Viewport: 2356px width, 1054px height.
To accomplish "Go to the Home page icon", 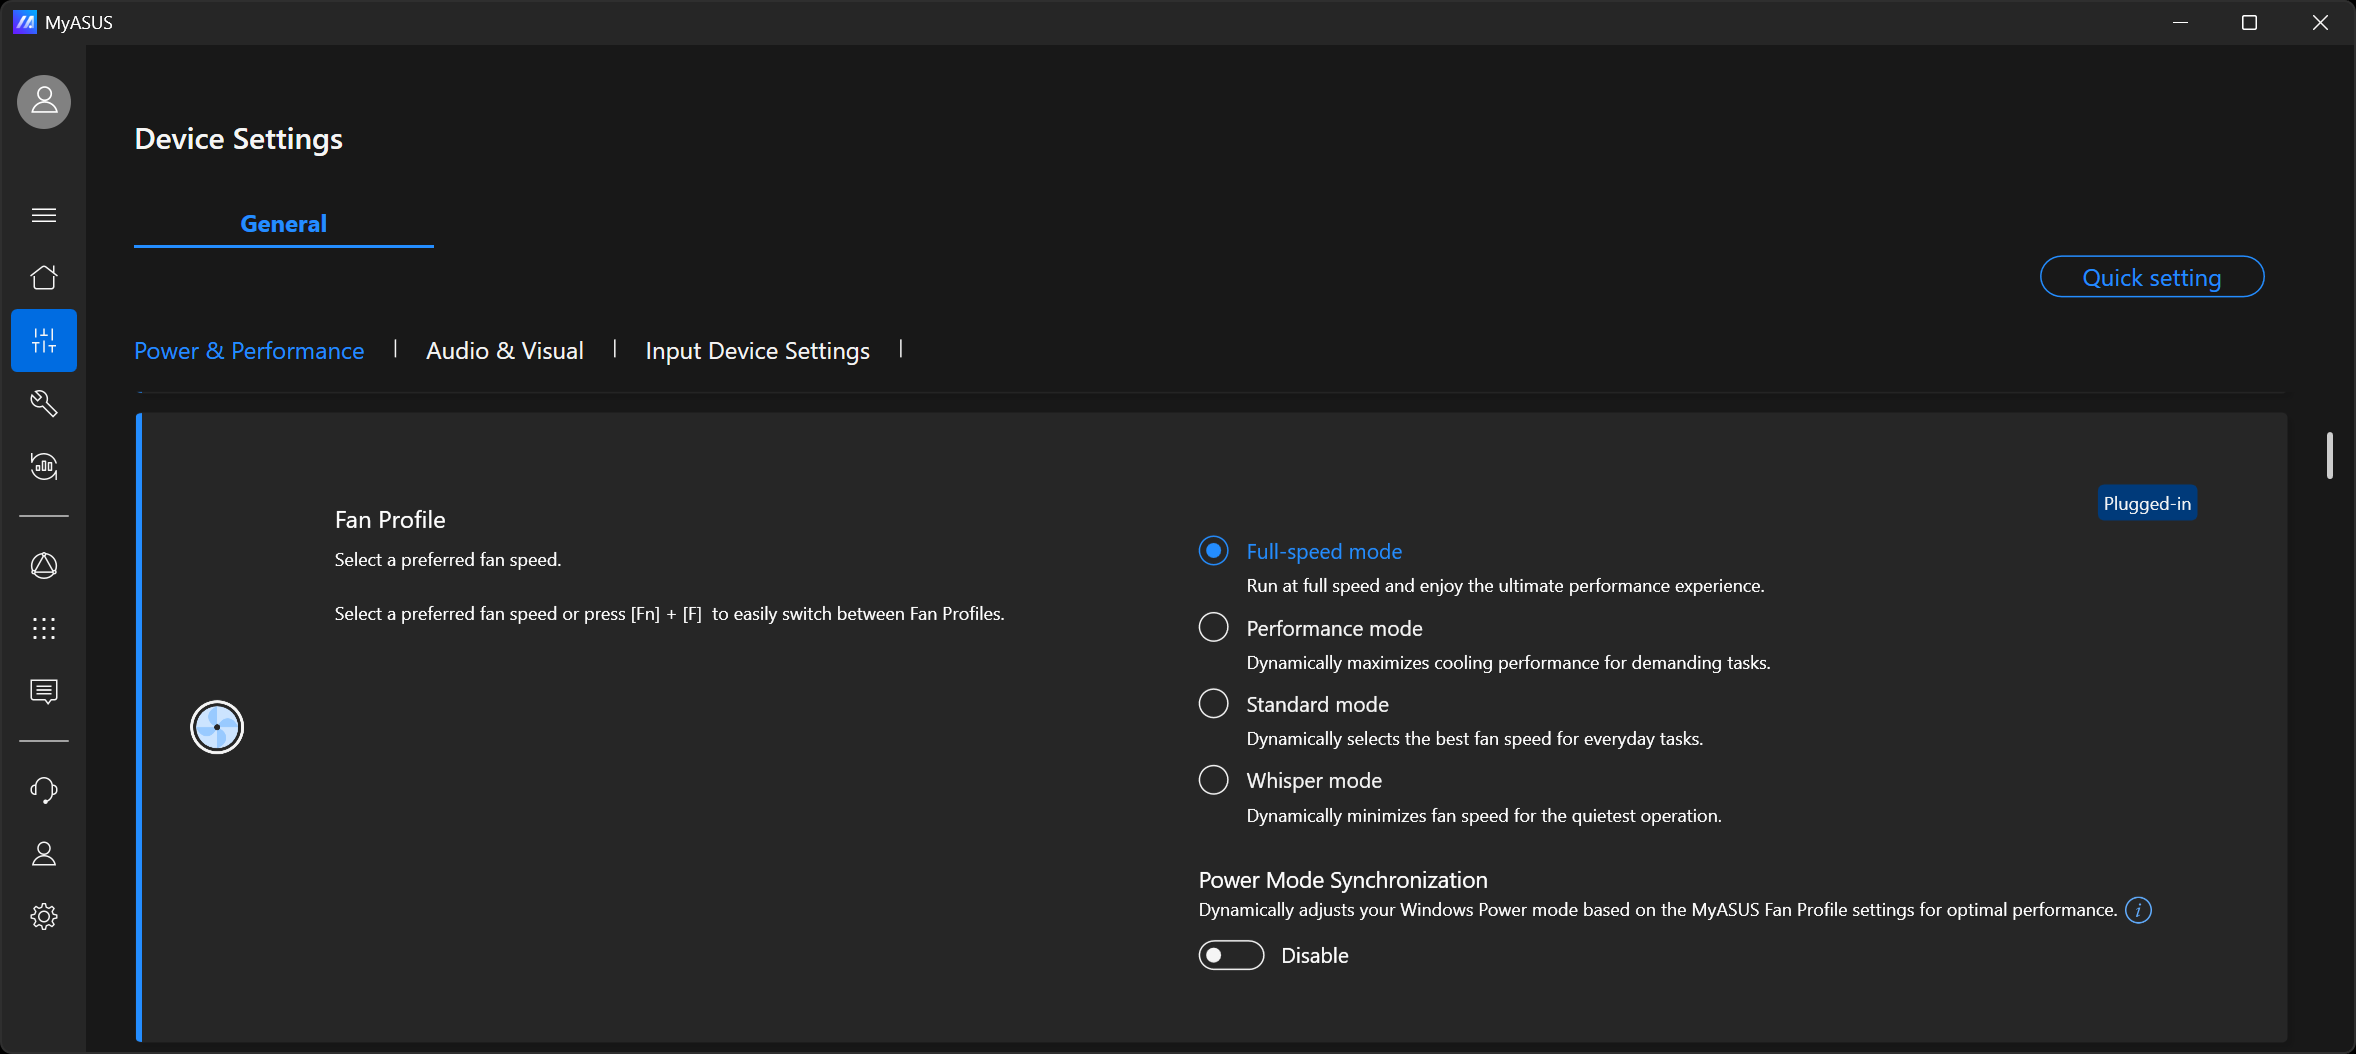I will pos(44,277).
